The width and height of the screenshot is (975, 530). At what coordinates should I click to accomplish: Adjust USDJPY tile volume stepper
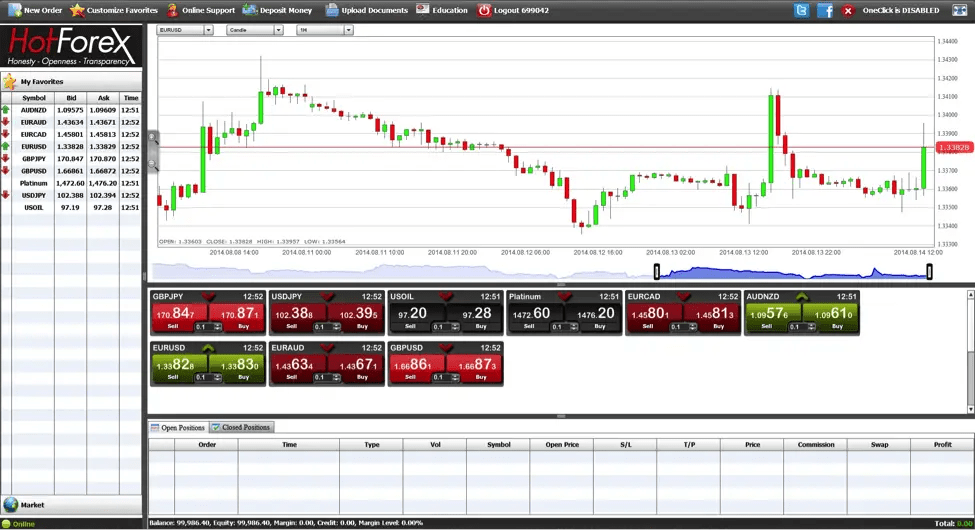tap(336, 327)
